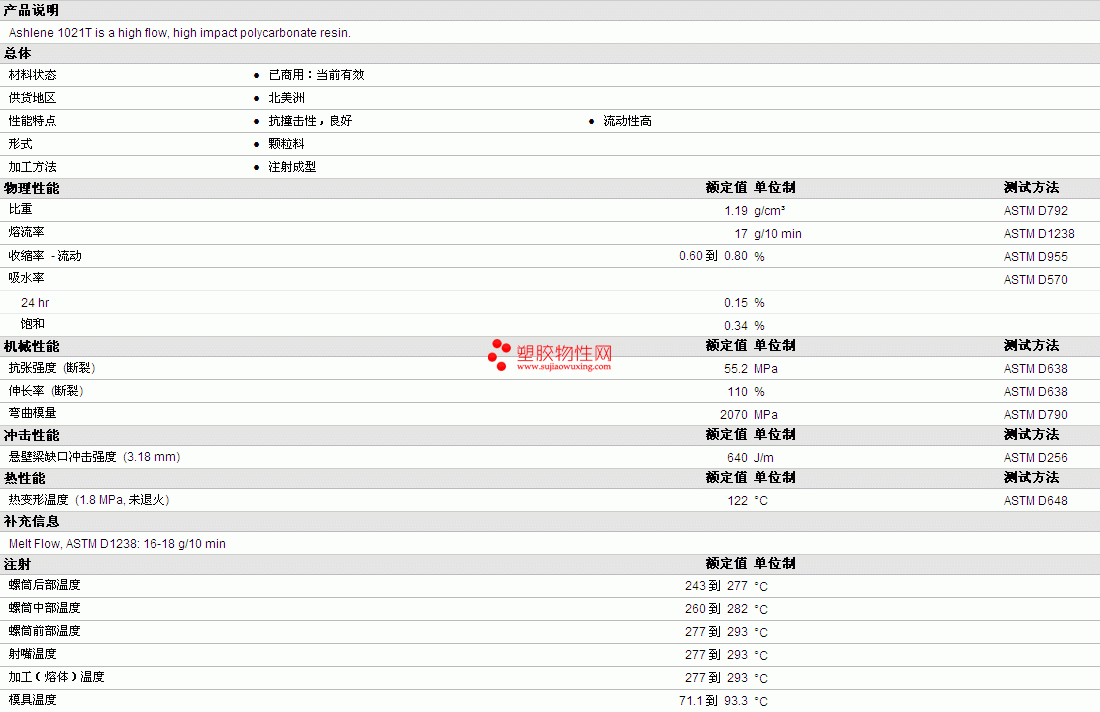The image size is (1100, 712).
Task: Click the test method 'ASTM D792'
Action: [1035, 210]
